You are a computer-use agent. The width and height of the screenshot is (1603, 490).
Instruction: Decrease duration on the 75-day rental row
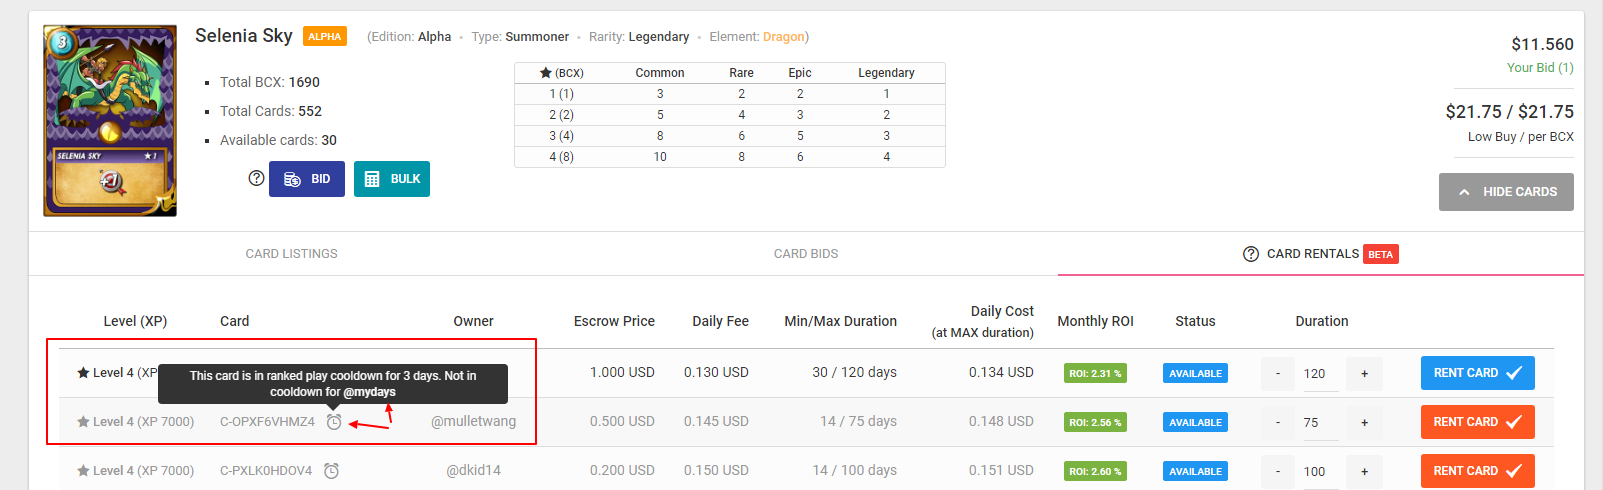tap(1278, 423)
